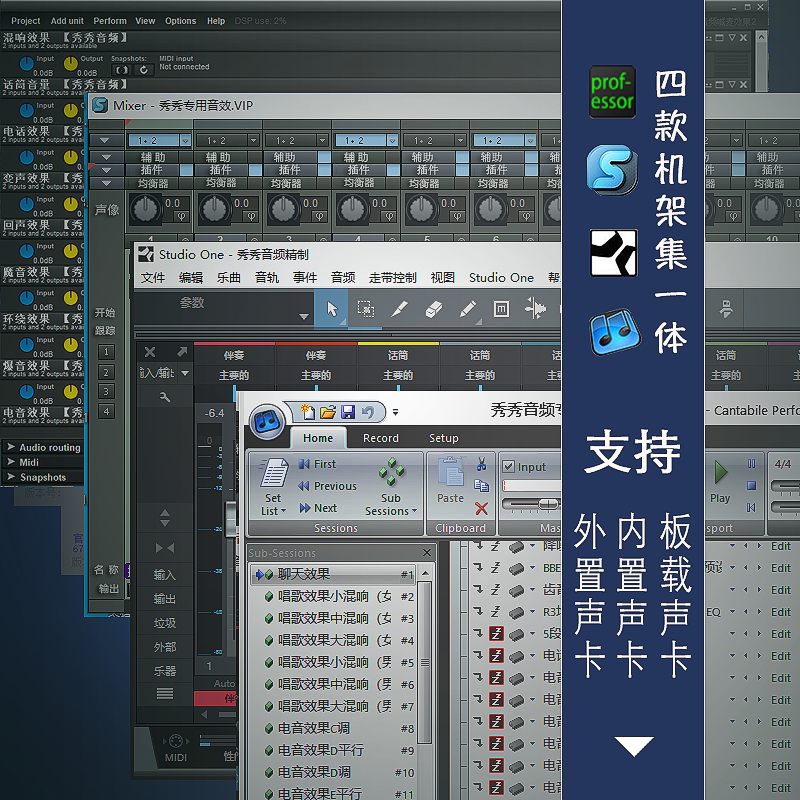Pick the eraser tool in Studio One toolbar
This screenshot has height=800, width=800.
pyautogui.click(x=433, y=309)
